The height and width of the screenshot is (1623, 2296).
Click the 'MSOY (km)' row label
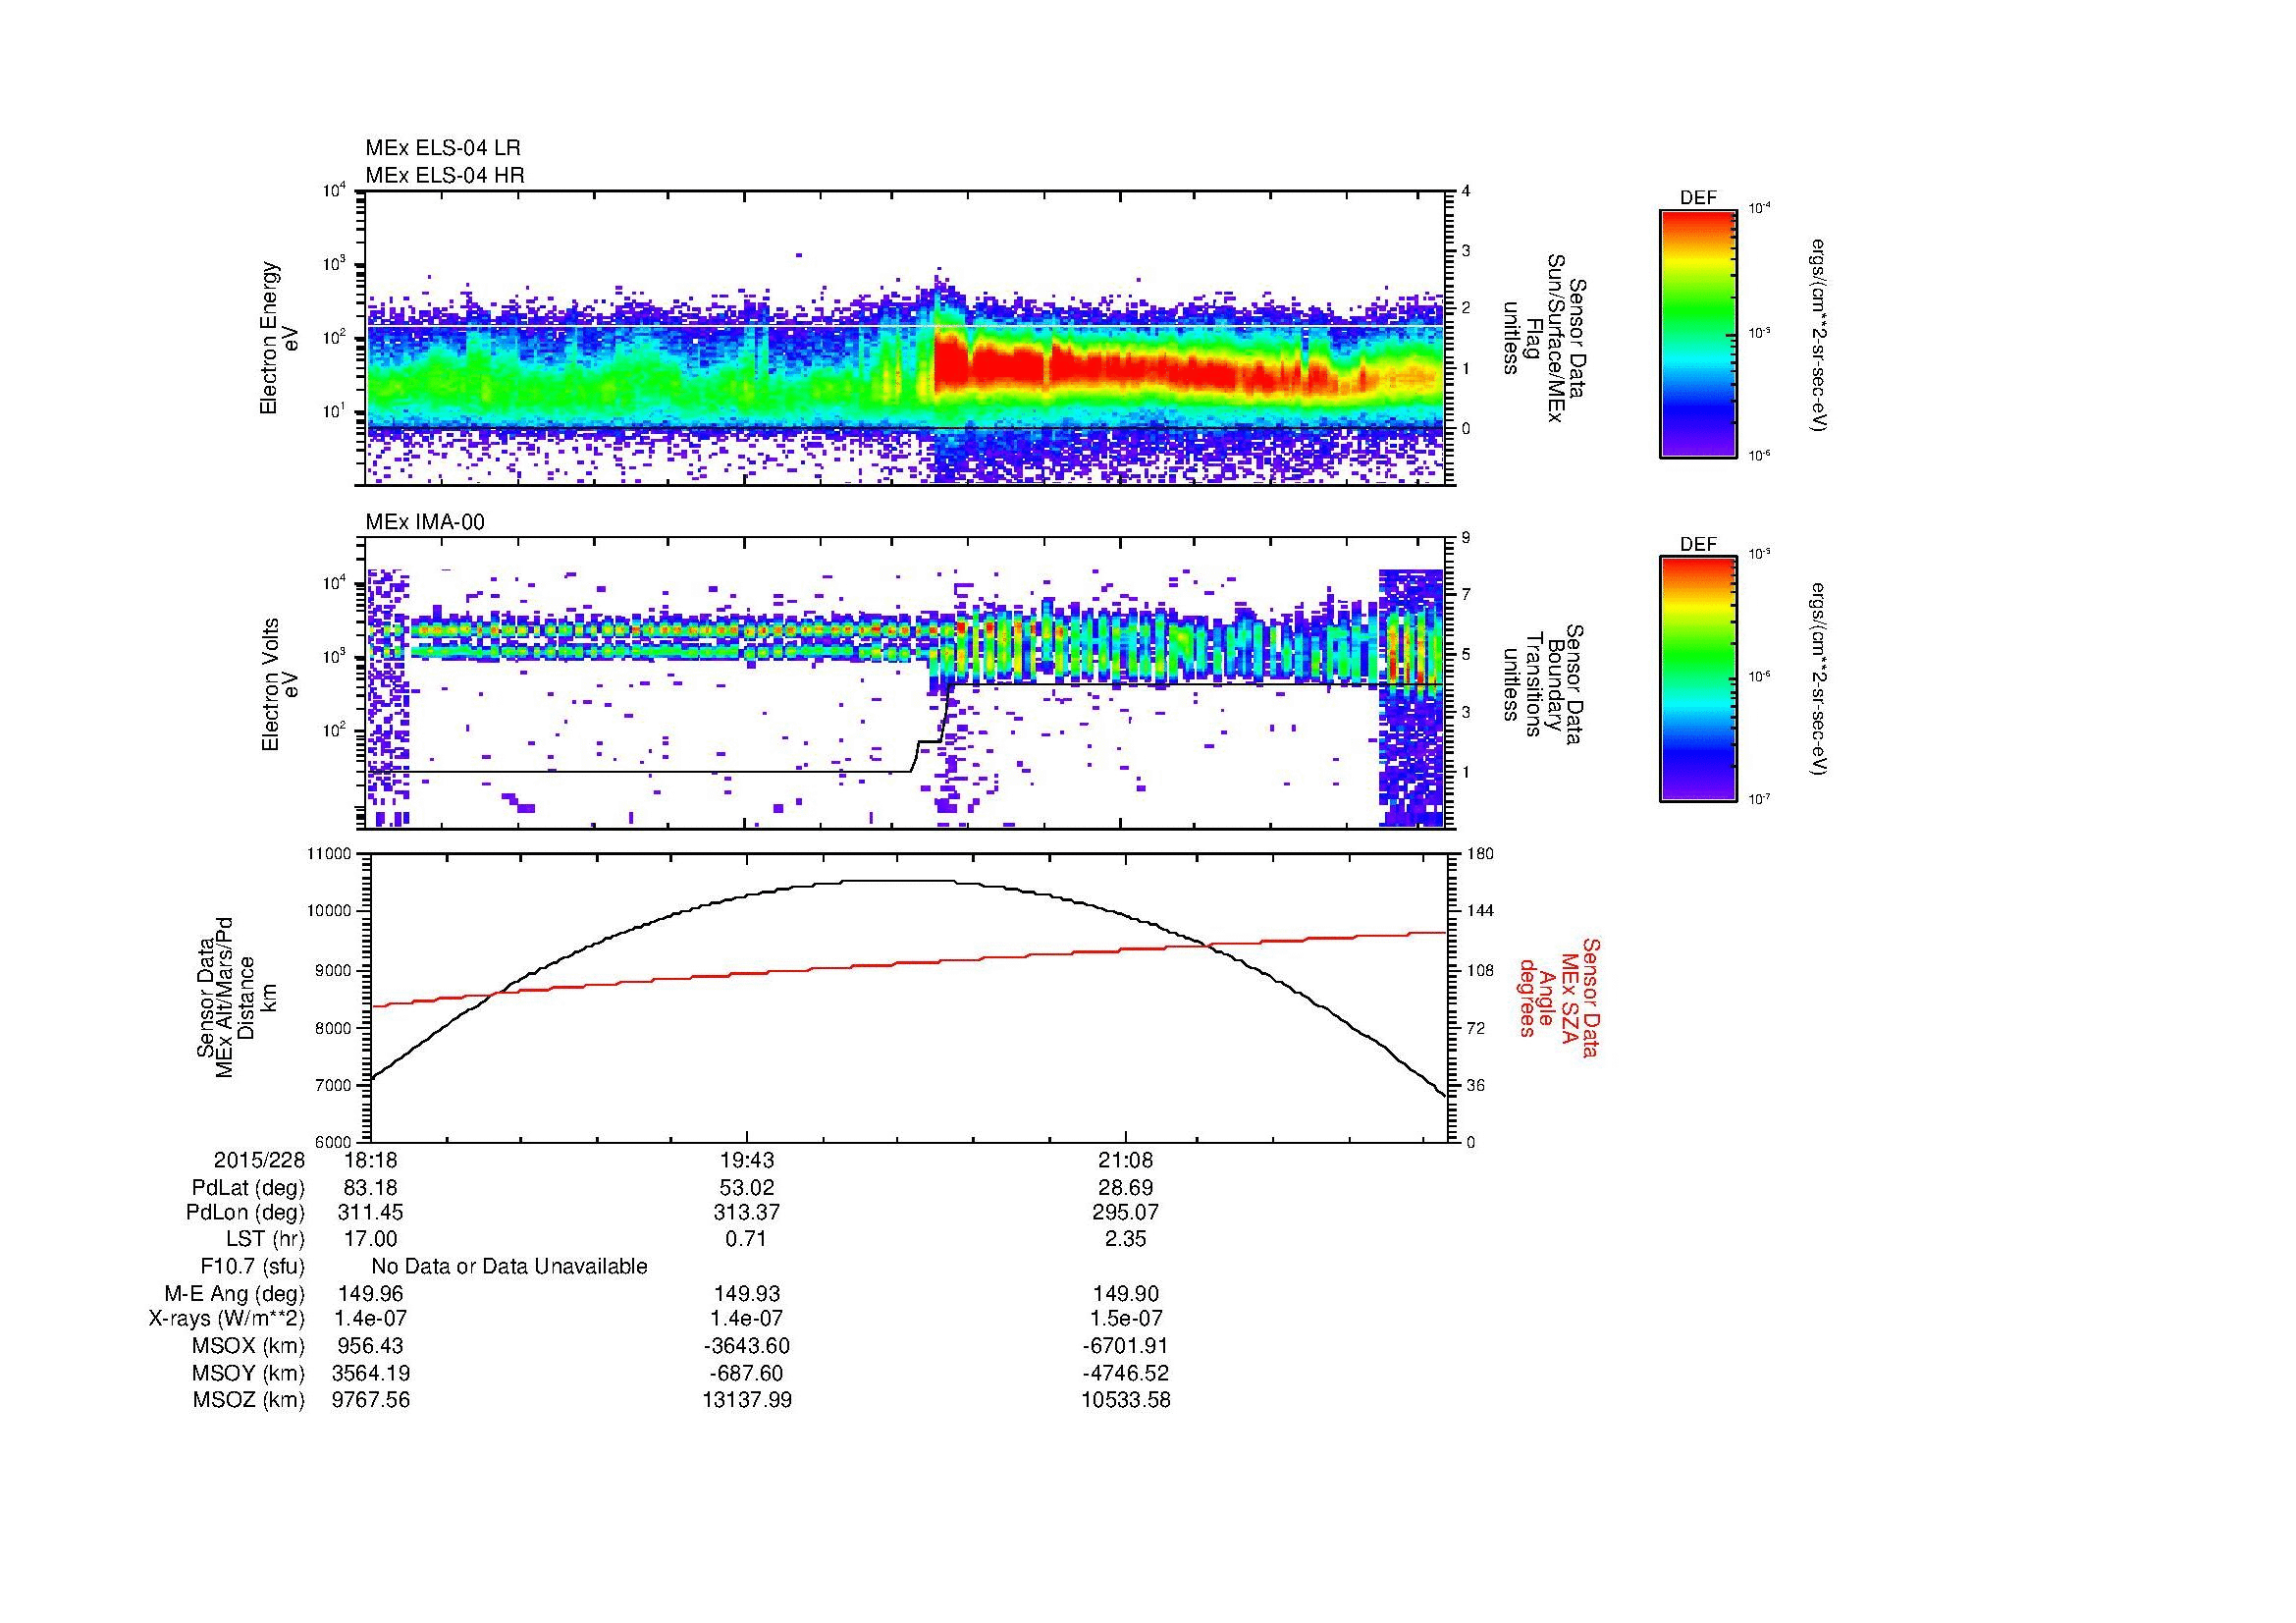[x=249, y=1373]
